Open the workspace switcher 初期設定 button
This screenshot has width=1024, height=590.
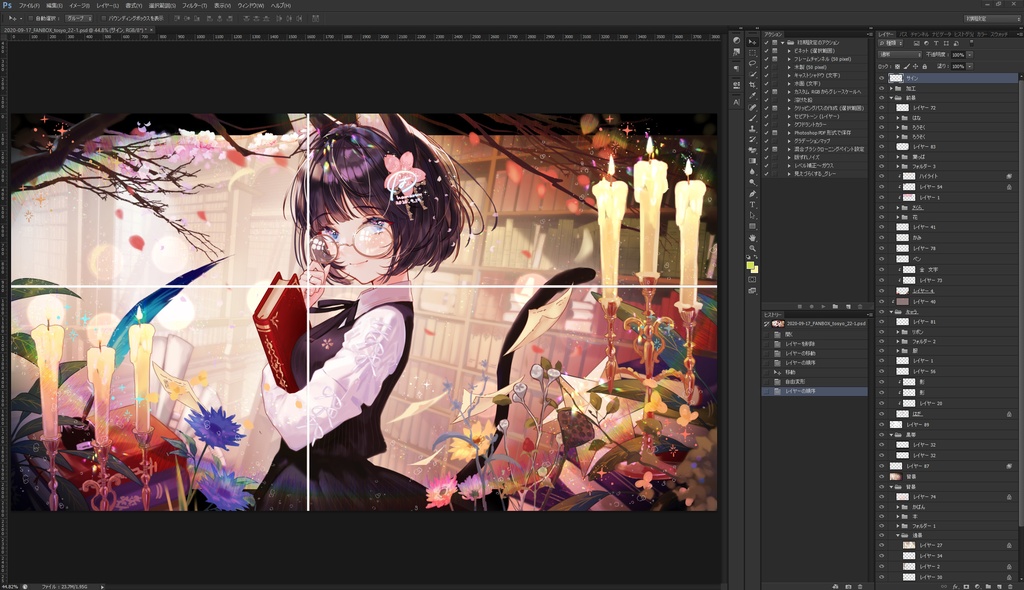coord(991,18)
